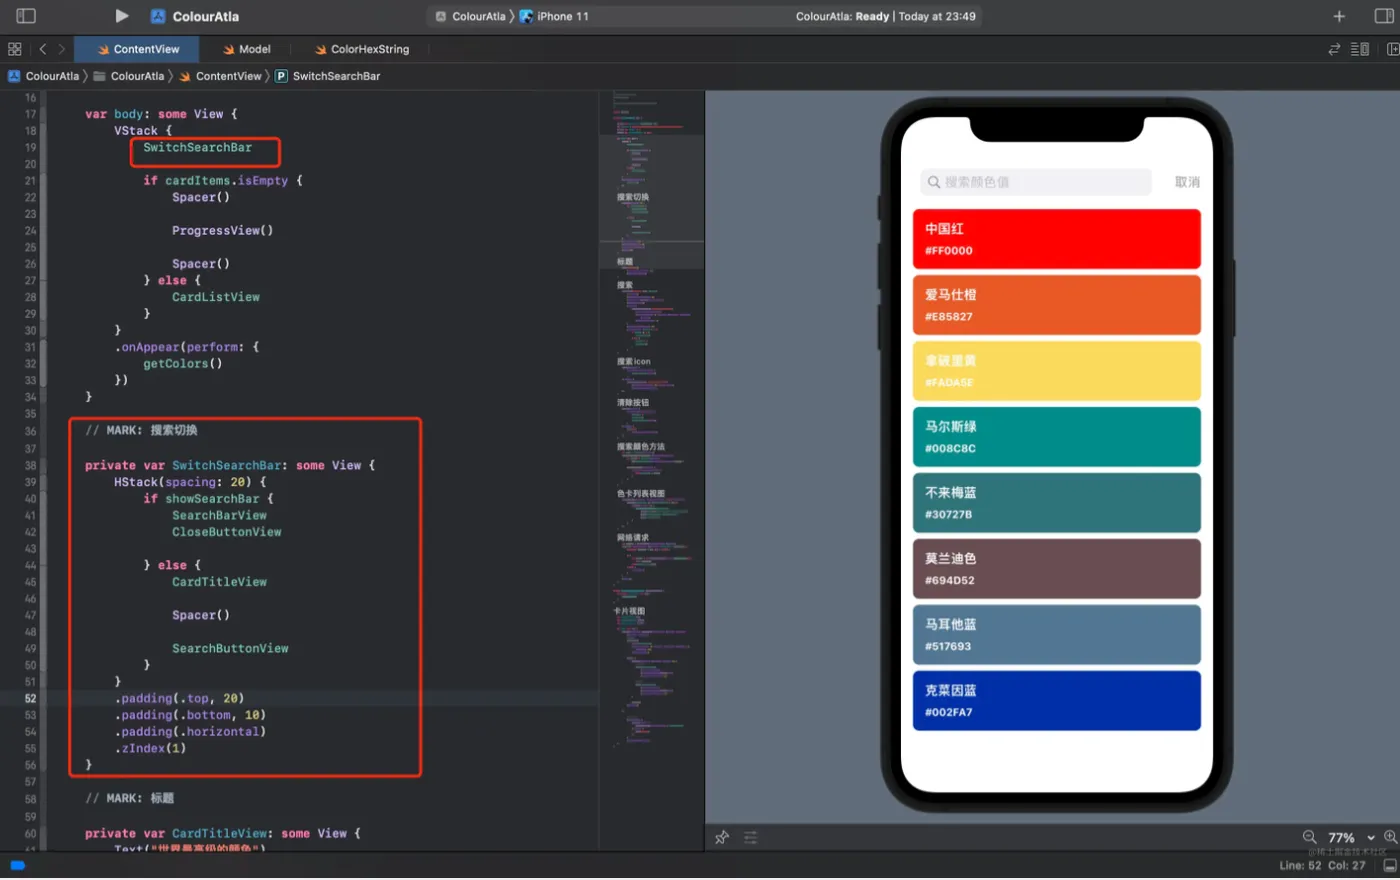Tap the 克莱因蓝 #002FA7 card
The height and width of the screenshot is (880, 1400).
point(1056,701)
